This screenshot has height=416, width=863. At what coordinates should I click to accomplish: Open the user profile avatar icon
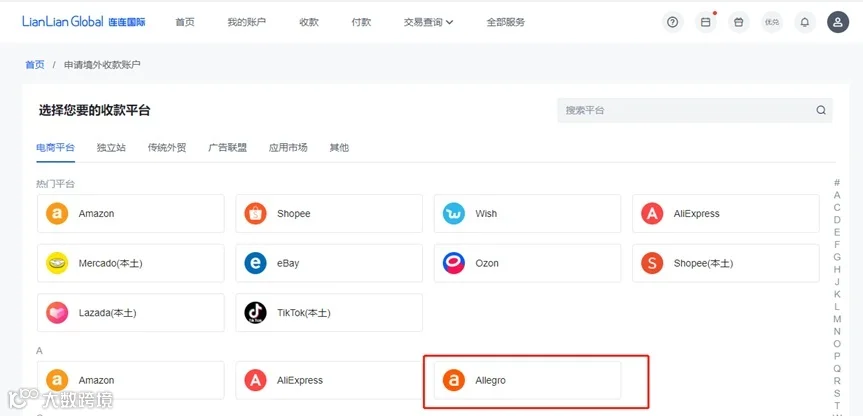tap(838, 23)
